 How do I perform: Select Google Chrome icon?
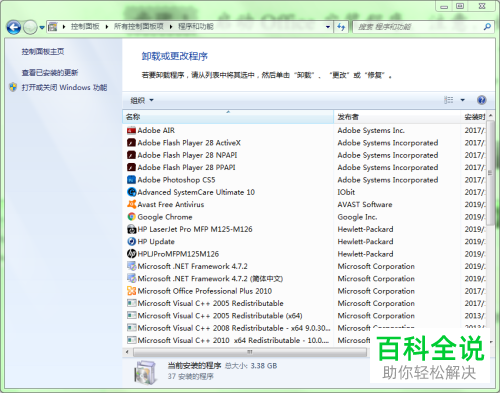131,217
